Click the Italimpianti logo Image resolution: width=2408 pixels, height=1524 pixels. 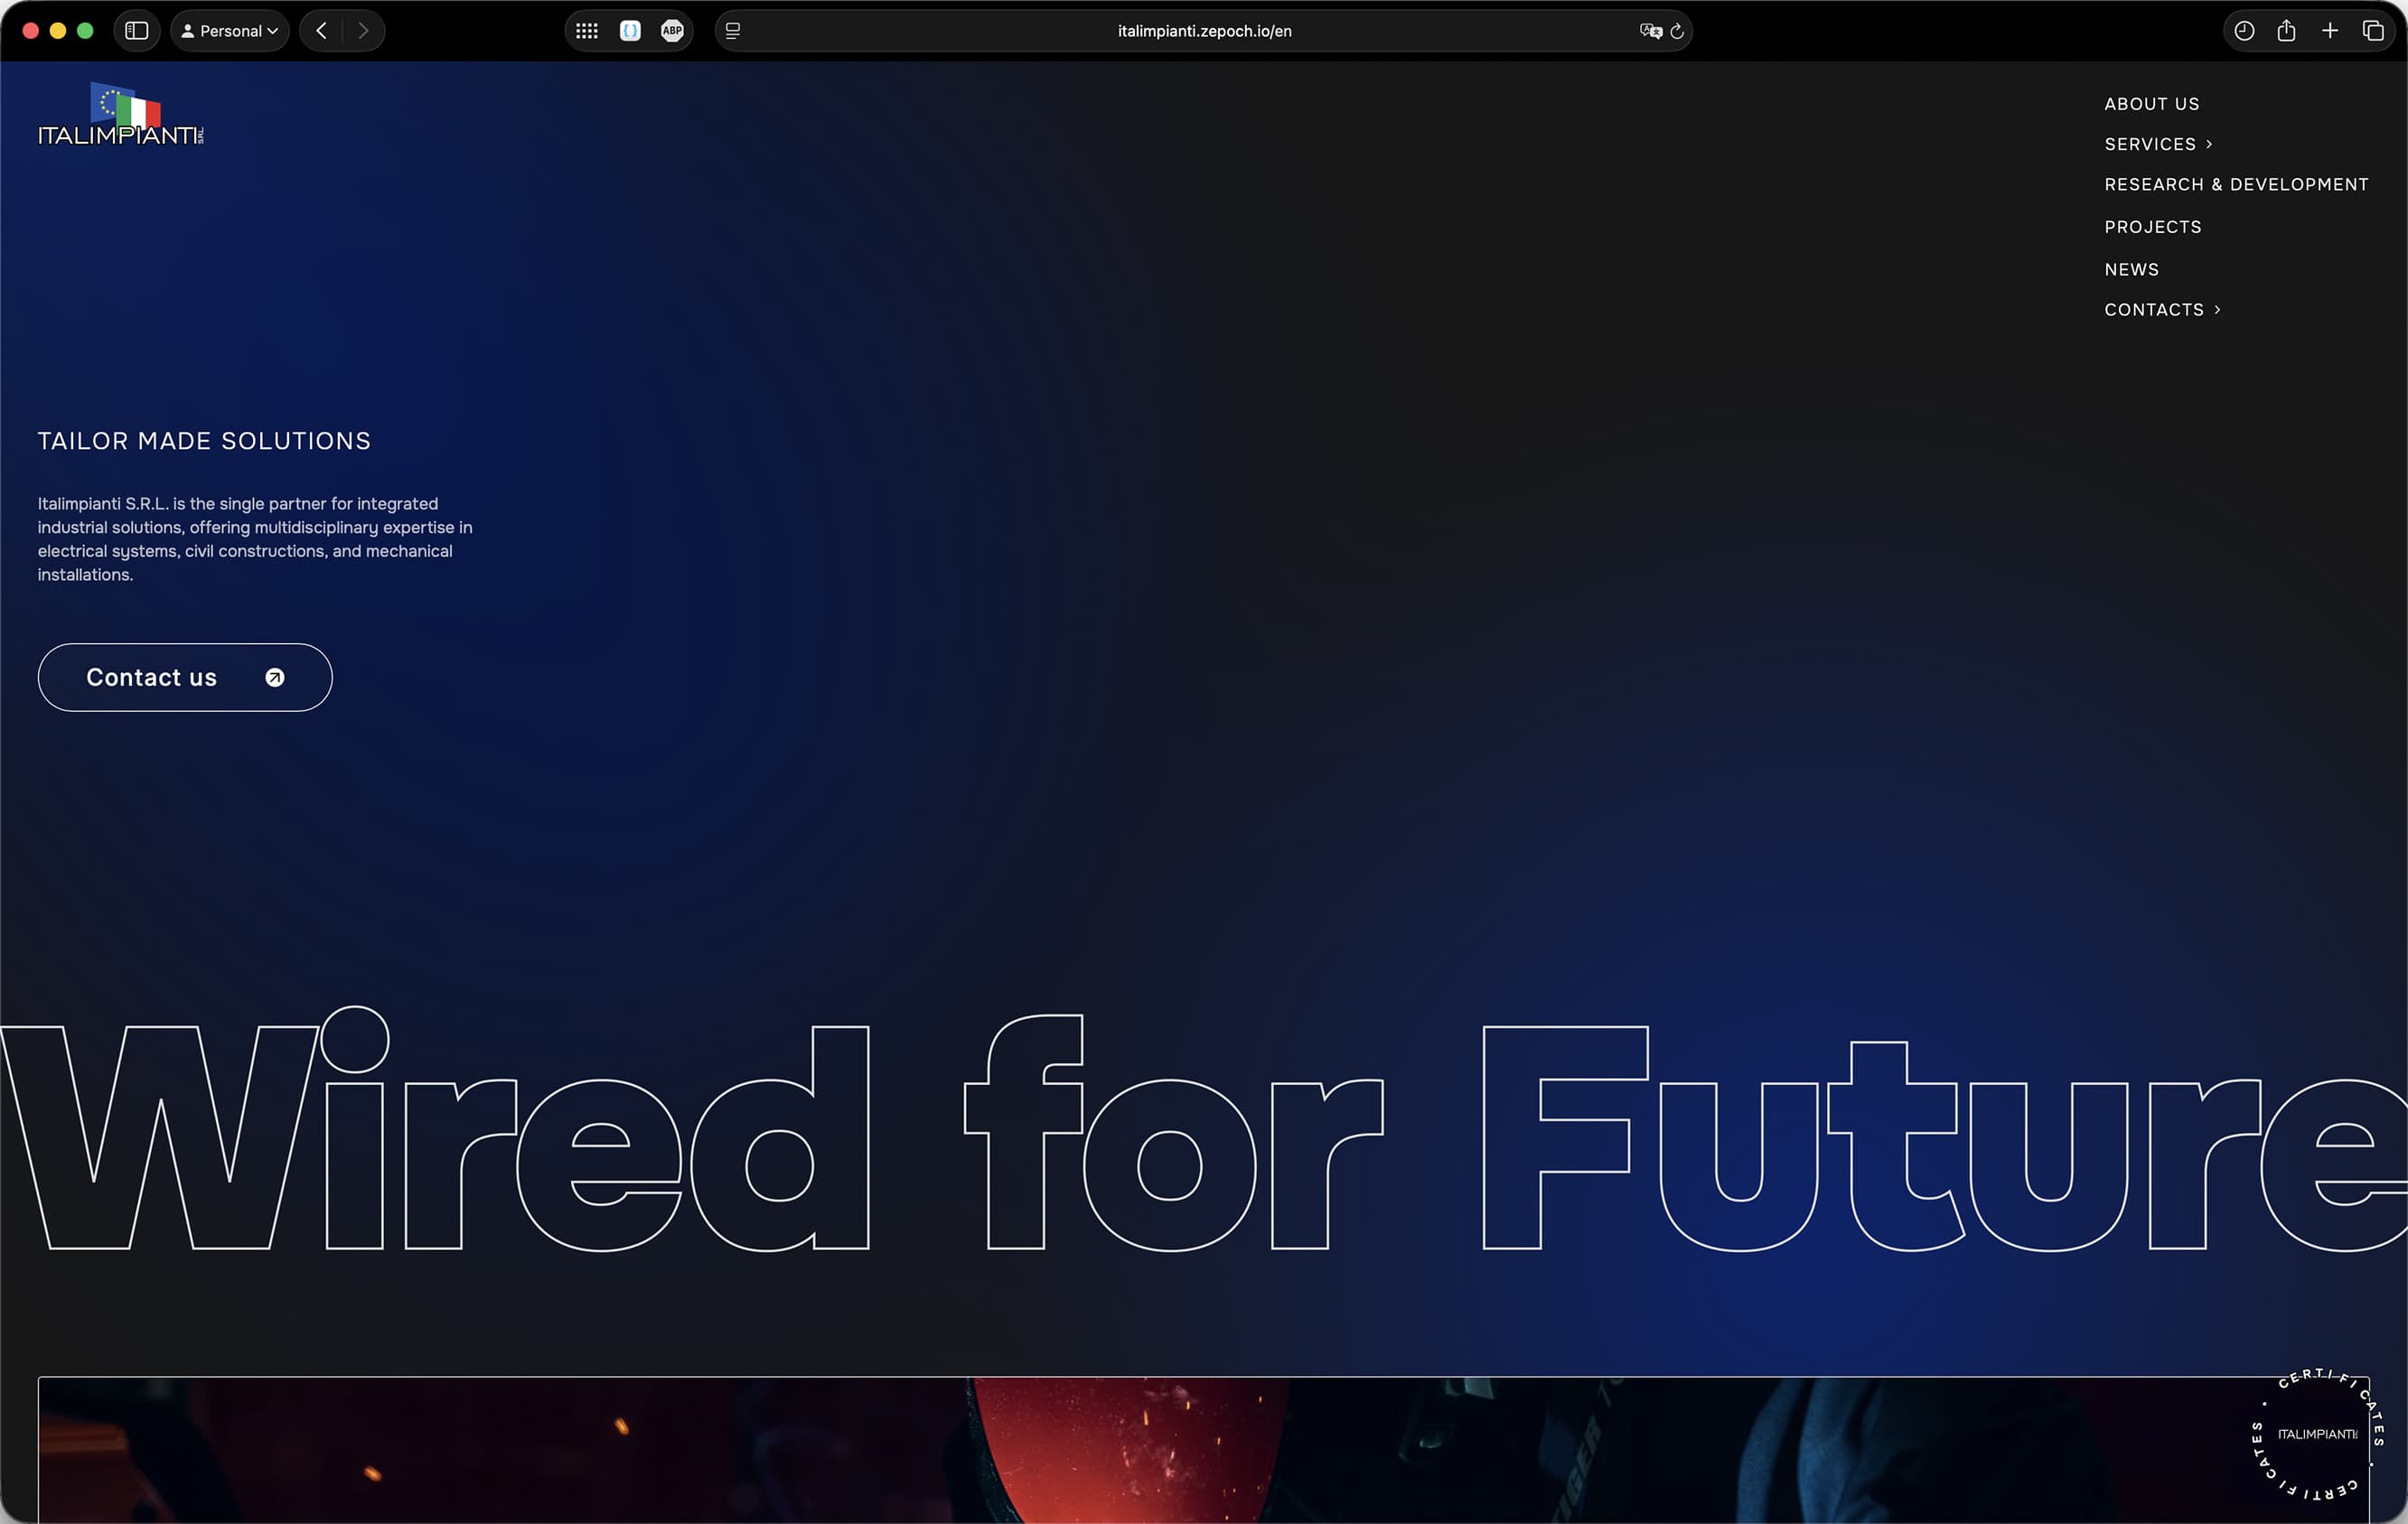click(121, 114)
